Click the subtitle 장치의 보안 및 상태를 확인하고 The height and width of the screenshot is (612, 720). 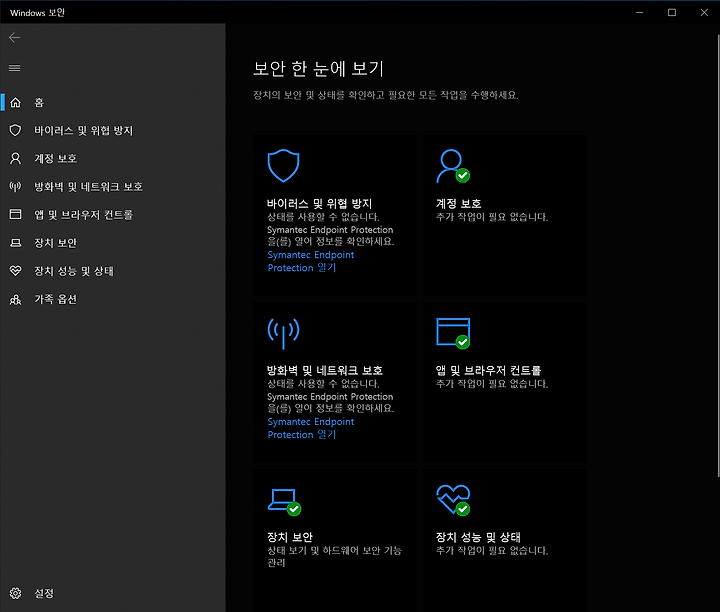pyautogui.click(x=386, y=95)
